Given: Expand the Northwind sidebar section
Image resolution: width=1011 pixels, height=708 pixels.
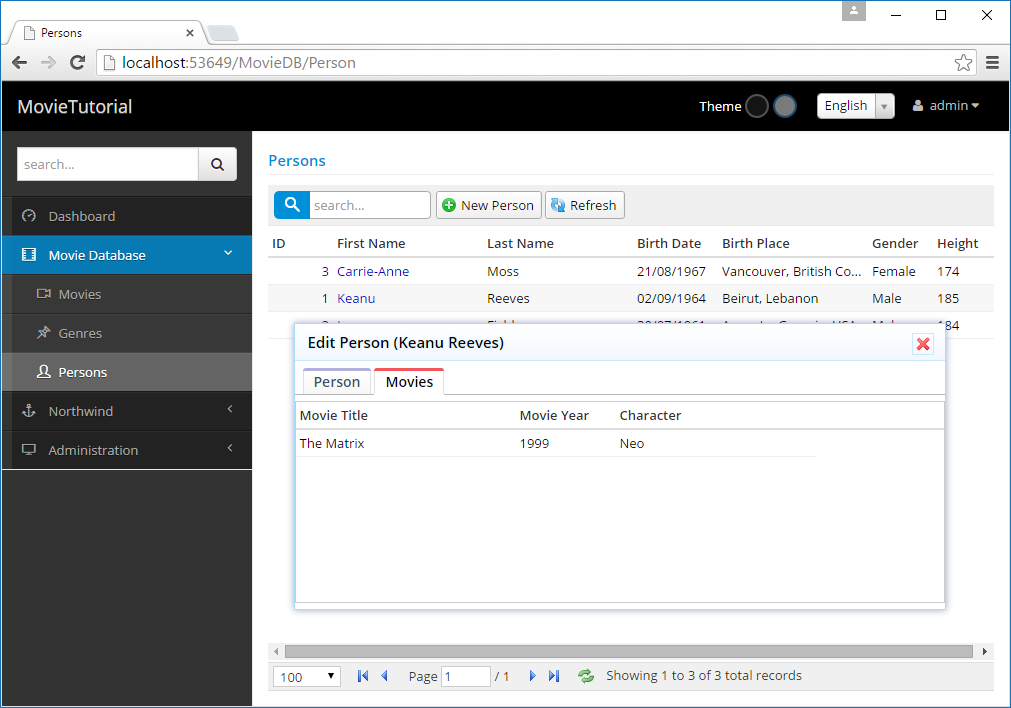Looking at the screenshot, I should [126, 411].
